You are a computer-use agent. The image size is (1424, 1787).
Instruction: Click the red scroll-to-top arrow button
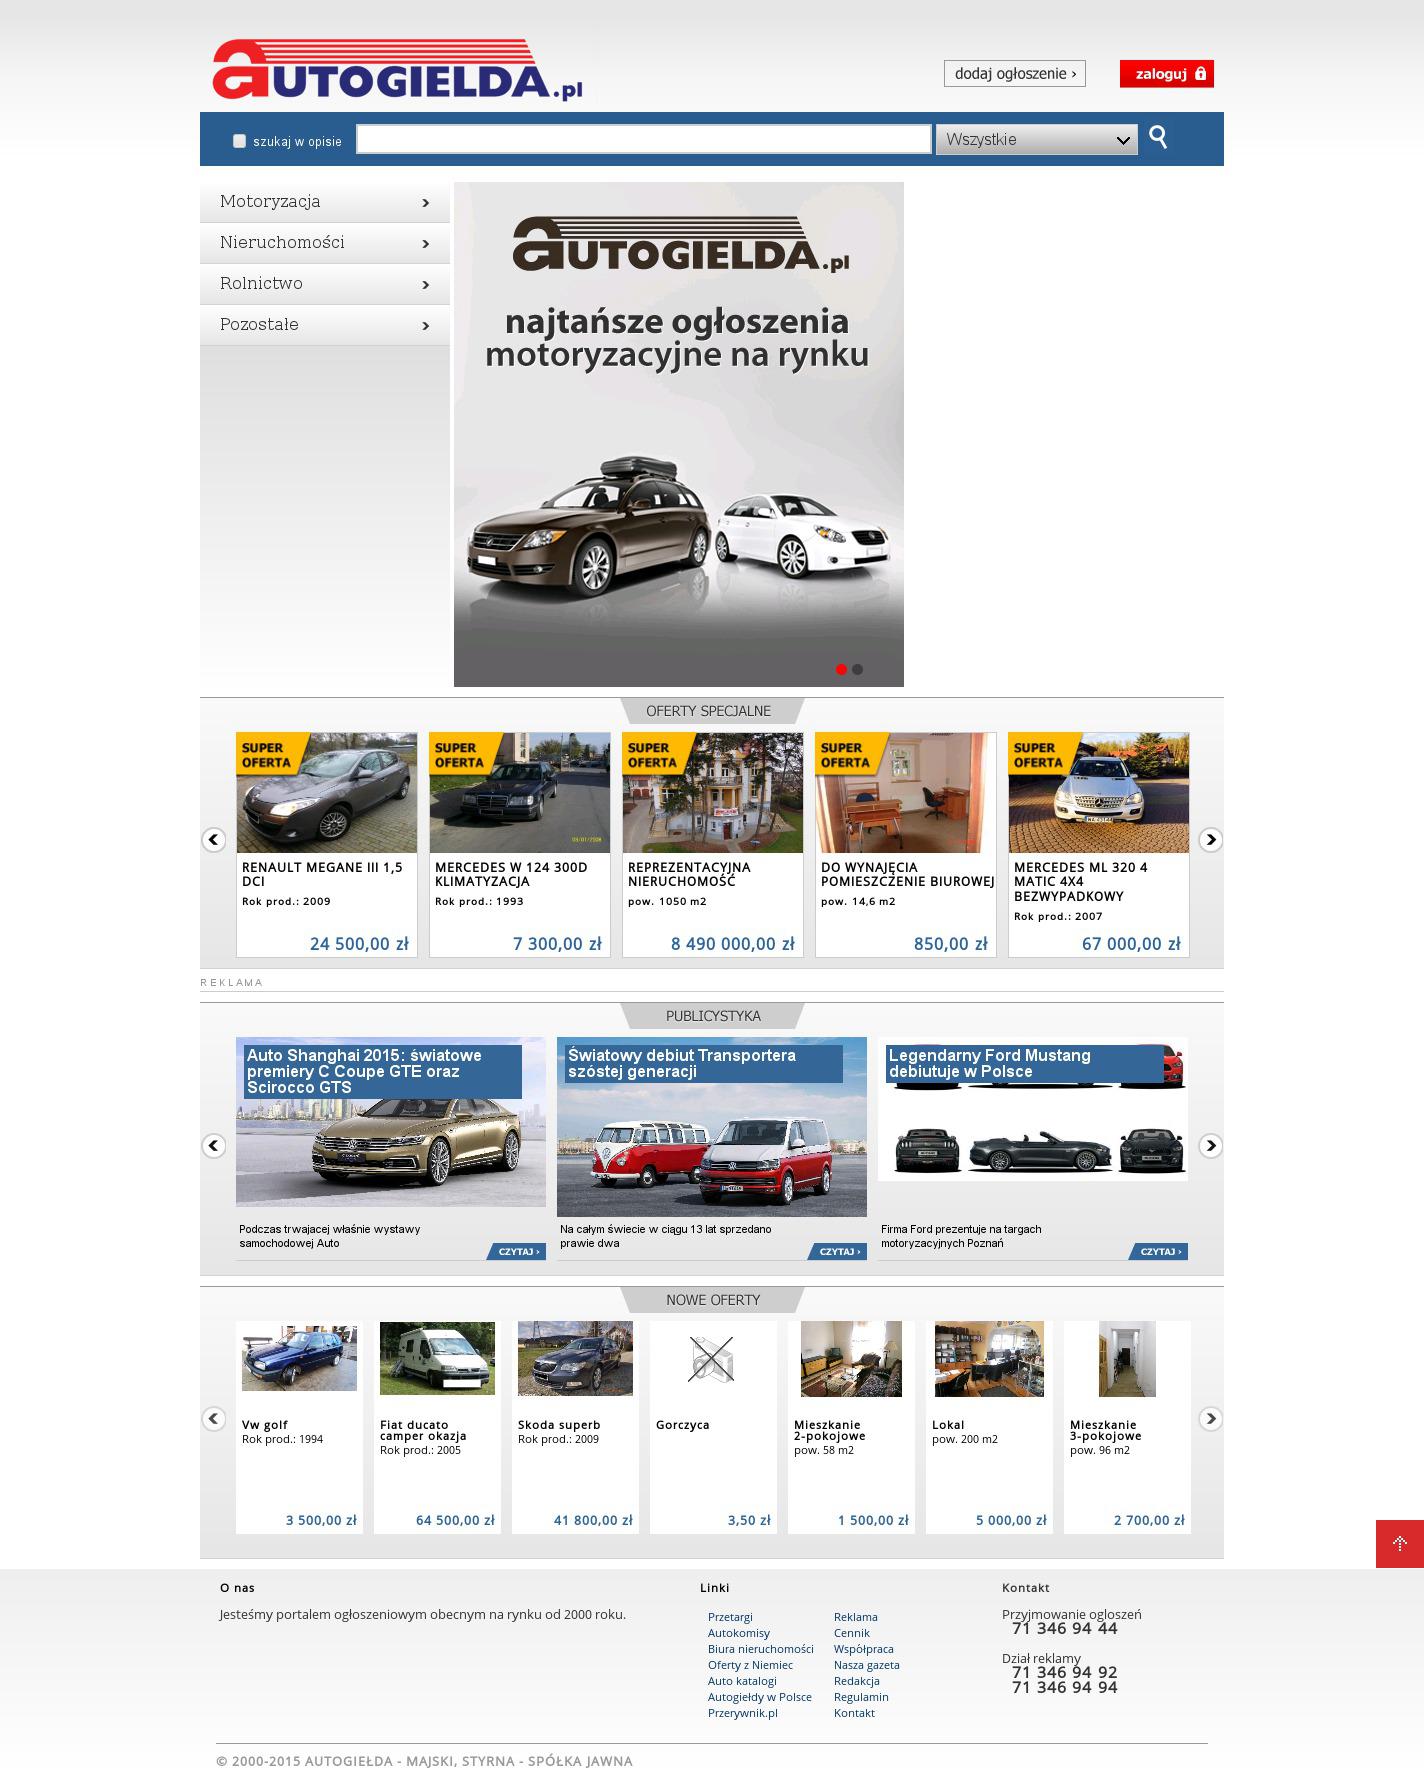[1399, 1543]
